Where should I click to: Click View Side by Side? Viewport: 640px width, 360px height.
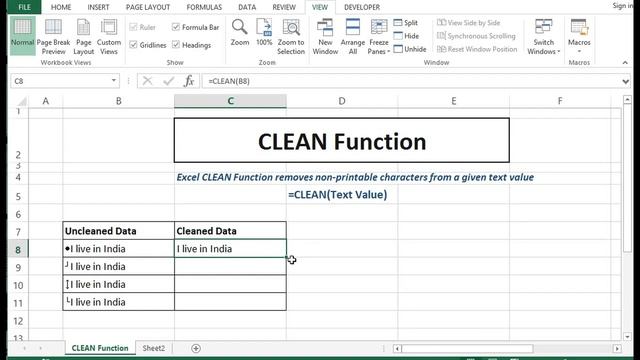[x=469, y=23]
